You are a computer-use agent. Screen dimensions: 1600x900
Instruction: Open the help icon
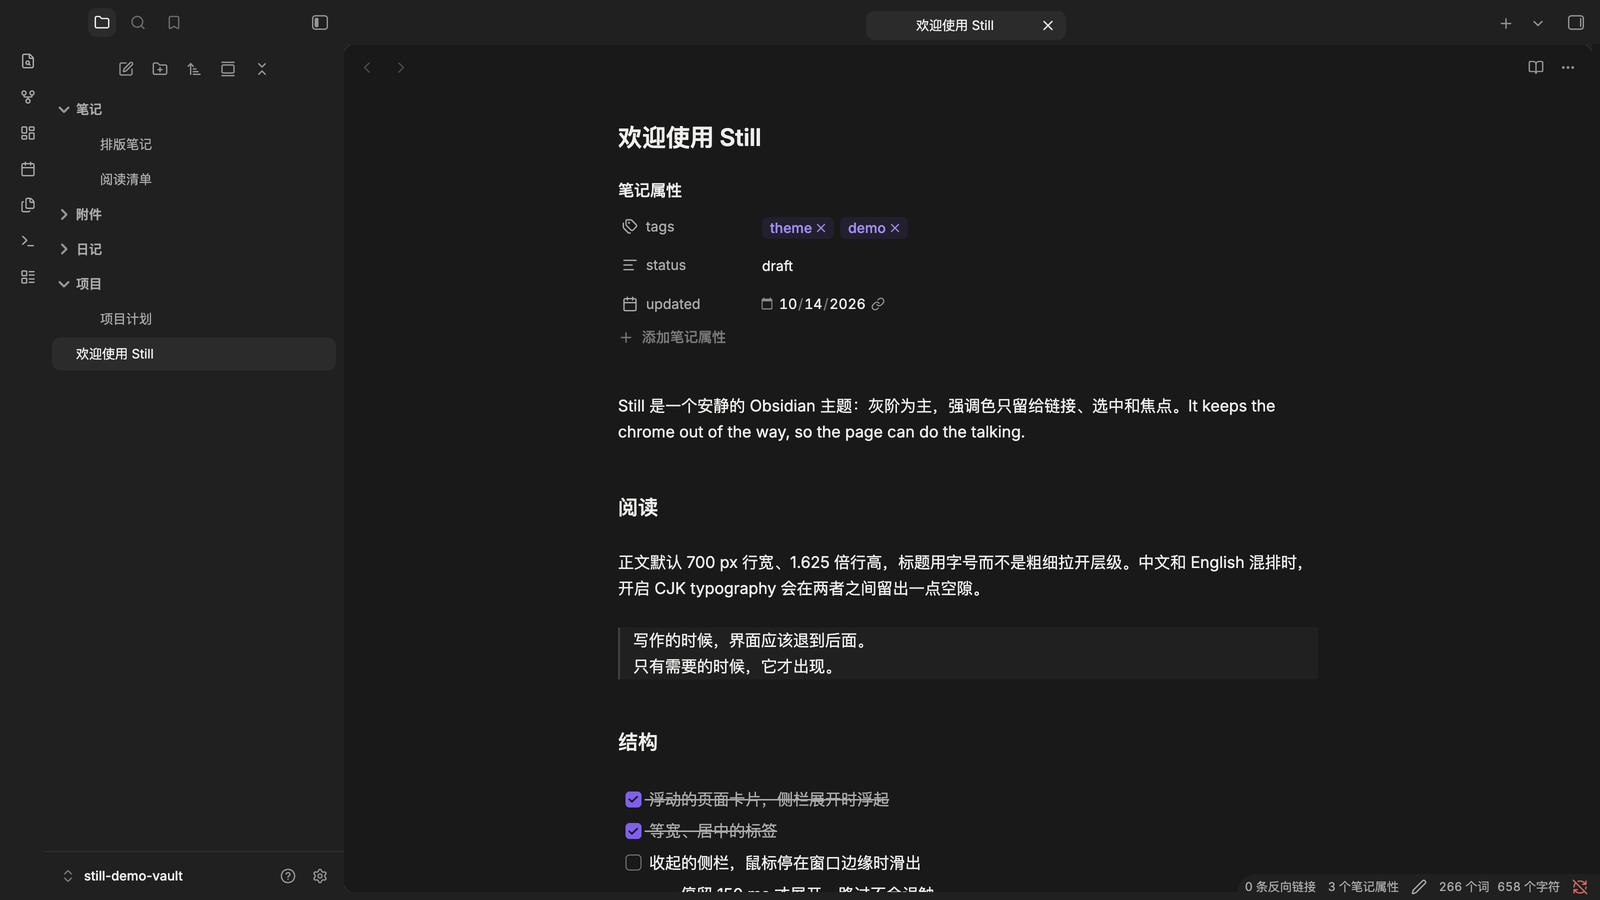288,876
